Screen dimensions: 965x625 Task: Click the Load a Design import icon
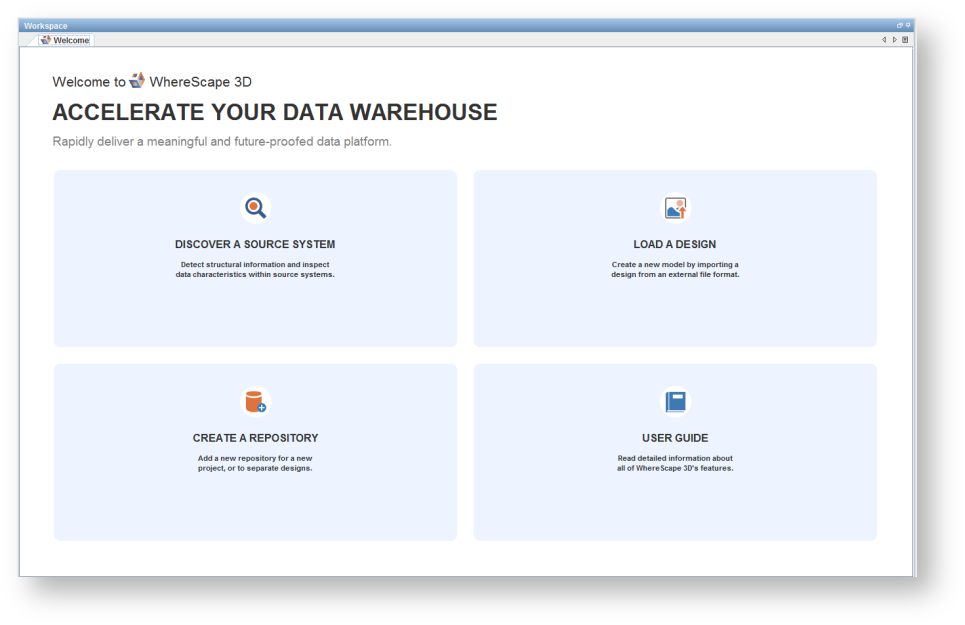[x=675, y=208]
